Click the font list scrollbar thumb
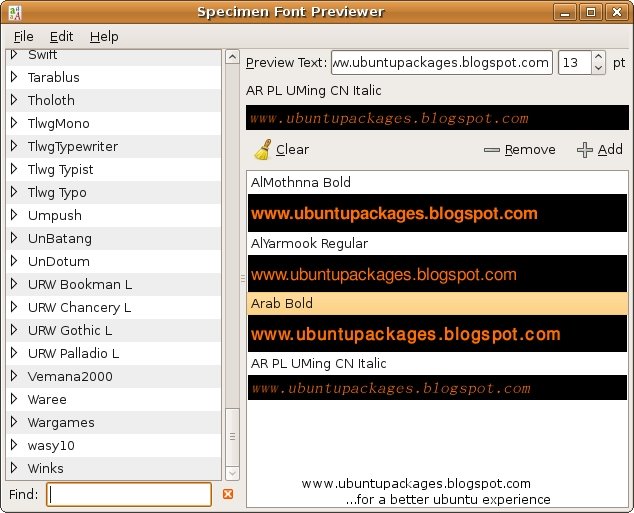The height and width of the screenshot is (513, 634). [232, 437]
